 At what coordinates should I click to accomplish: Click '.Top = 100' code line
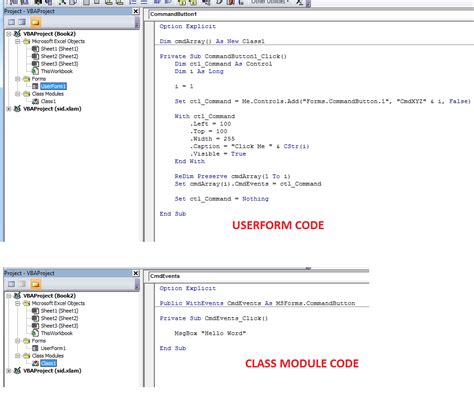pyautogui.click(x=208, y=131)
